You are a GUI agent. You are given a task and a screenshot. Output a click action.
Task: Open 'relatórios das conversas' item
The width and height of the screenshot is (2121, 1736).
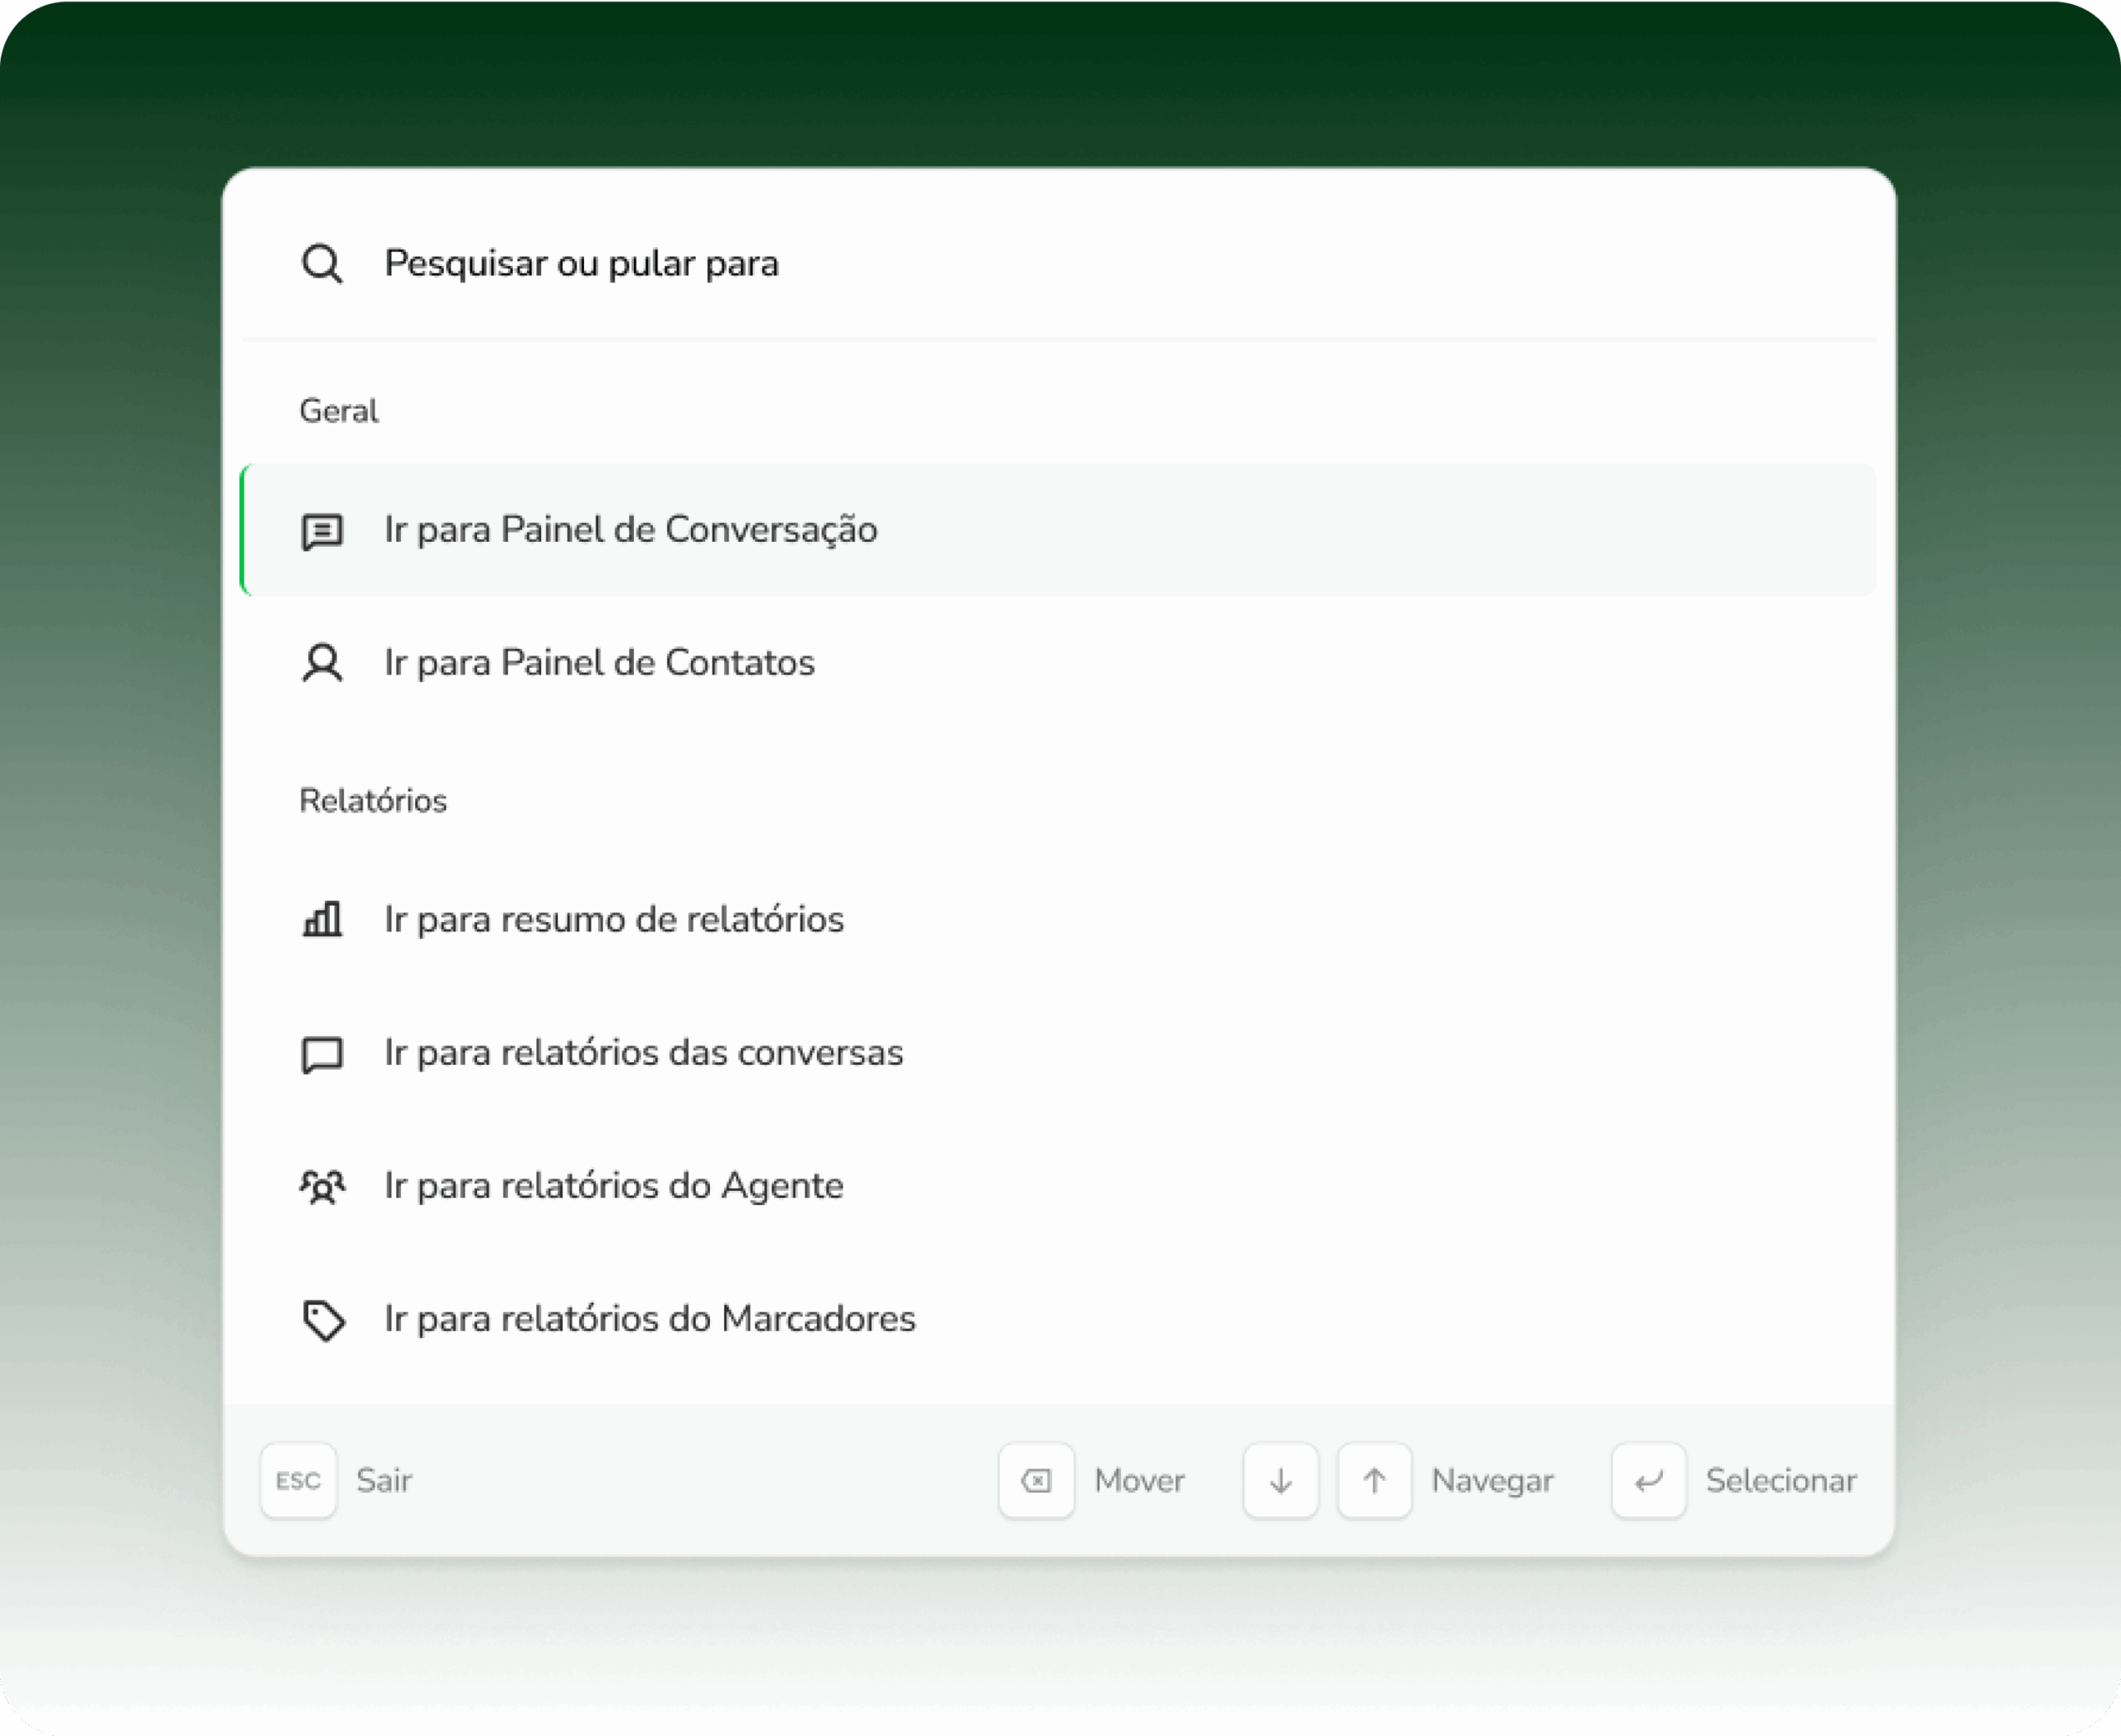[643, 1053]
